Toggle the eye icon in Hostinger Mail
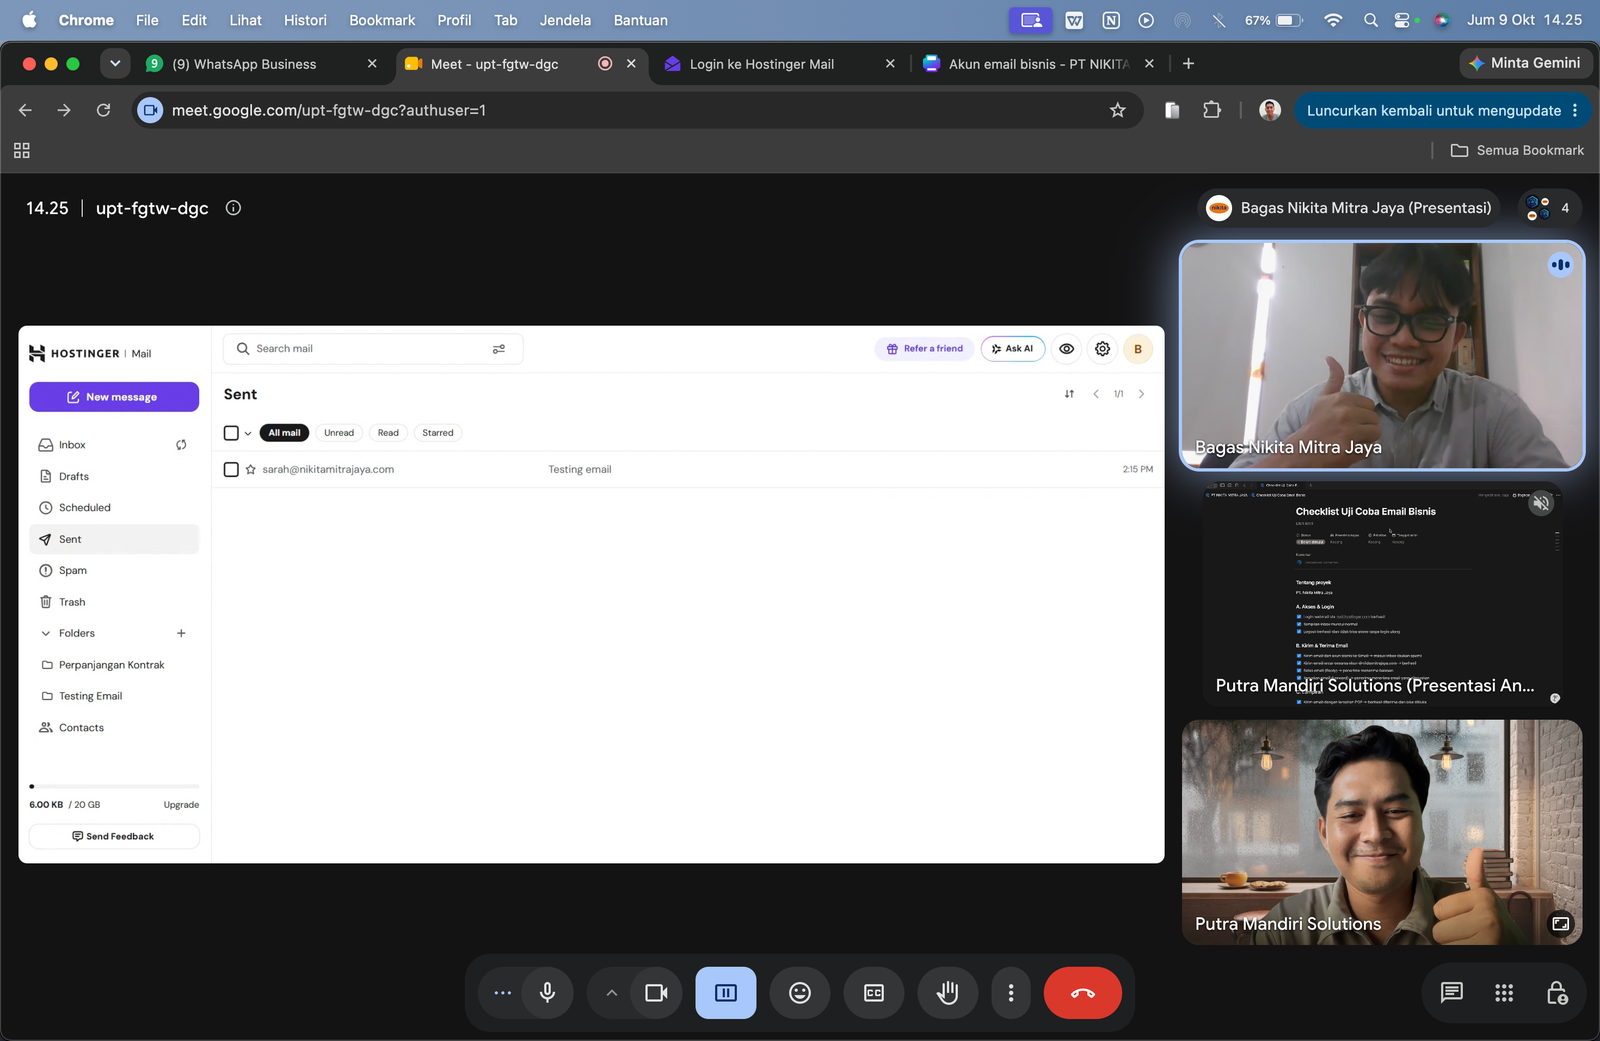 1067,349
